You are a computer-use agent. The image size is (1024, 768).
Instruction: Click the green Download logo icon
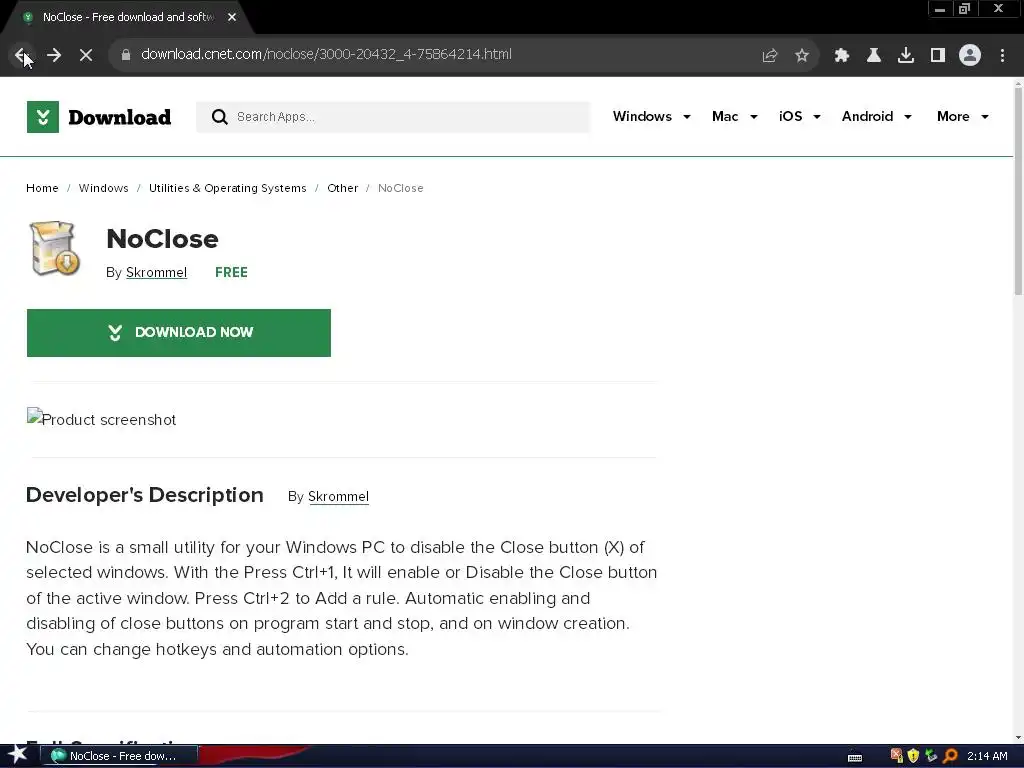(42, 117)
